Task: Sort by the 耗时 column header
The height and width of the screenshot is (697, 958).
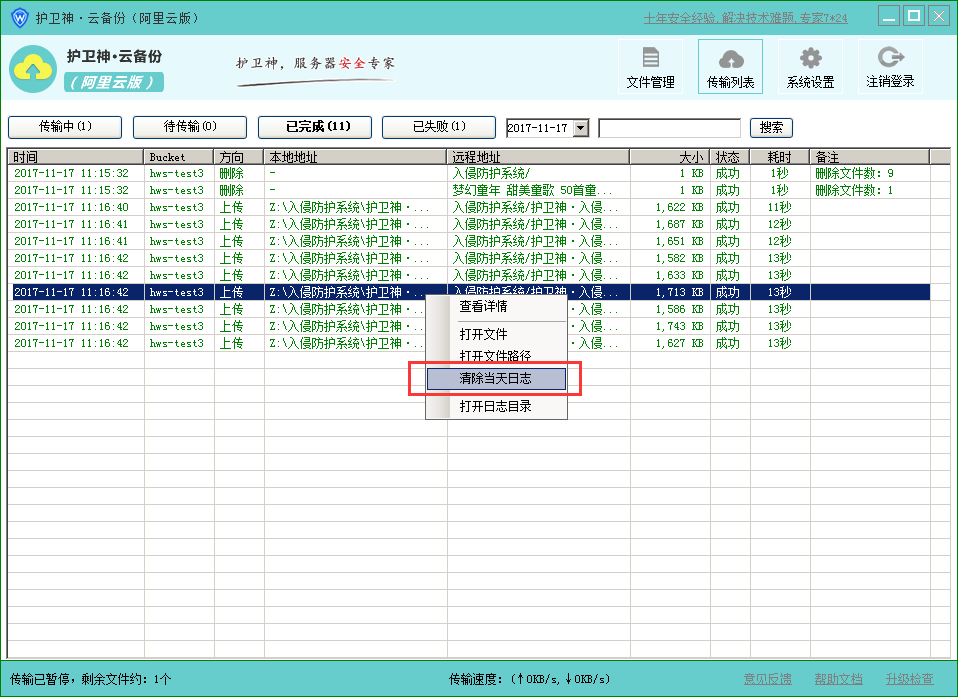Action: [780, 157]
